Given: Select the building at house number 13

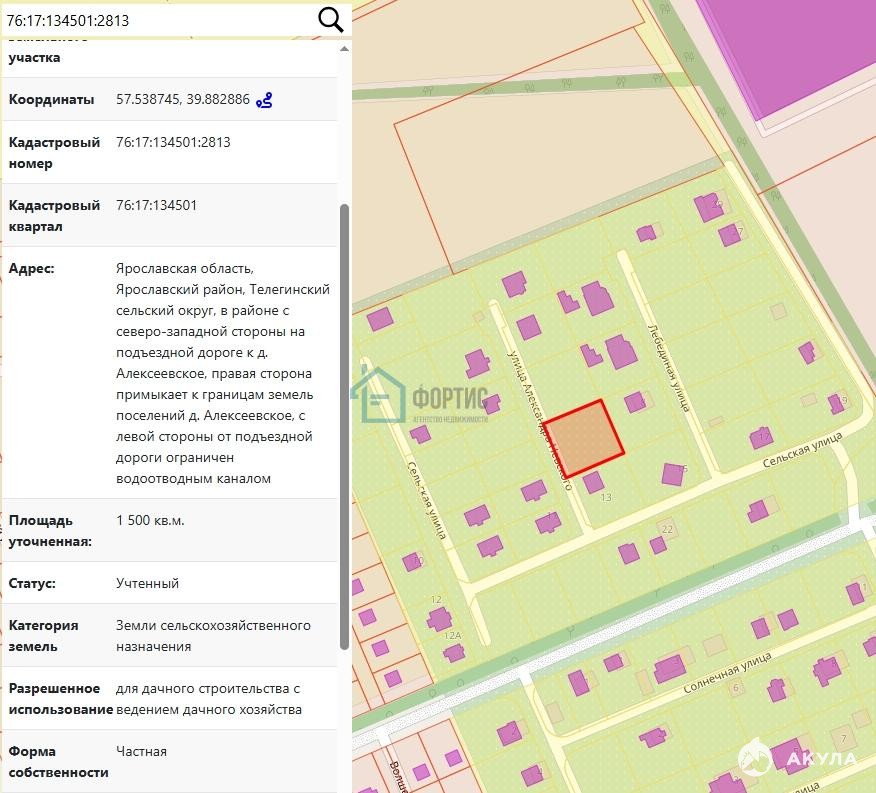Looking at the screenshot, I should (593, 482).
